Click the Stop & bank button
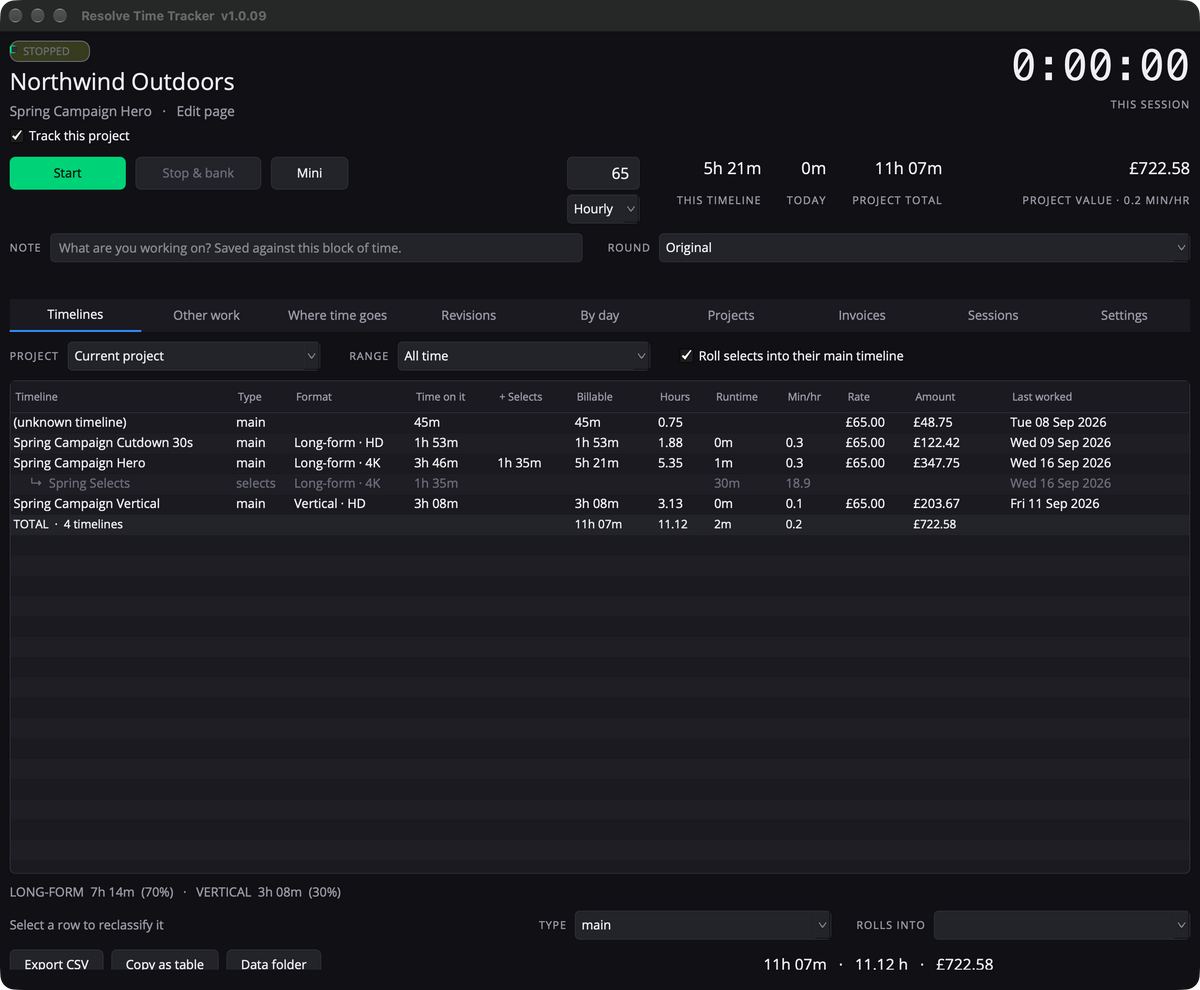Screen dimensions: 1200x990 (x=198, y=173)
